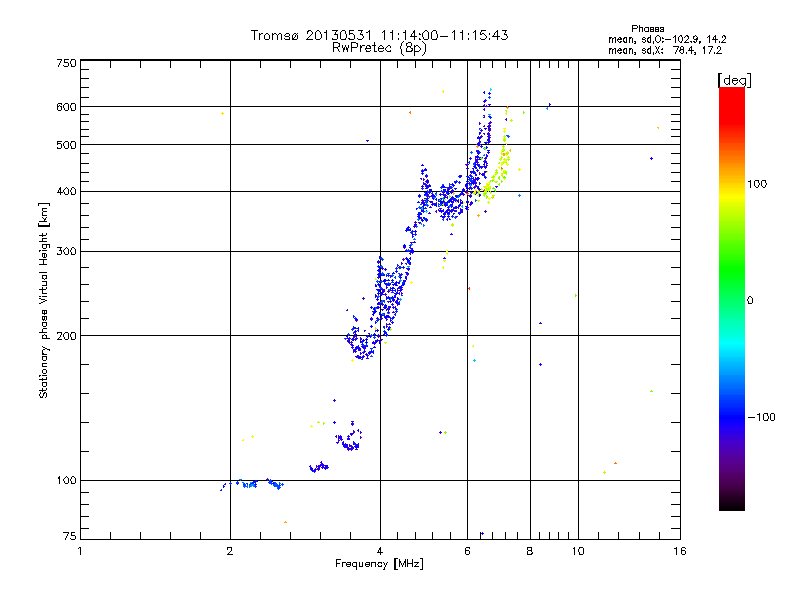
Task: Click the 'Stationary phase Virtual Height [km]' axis label
Action: (44, 300)
